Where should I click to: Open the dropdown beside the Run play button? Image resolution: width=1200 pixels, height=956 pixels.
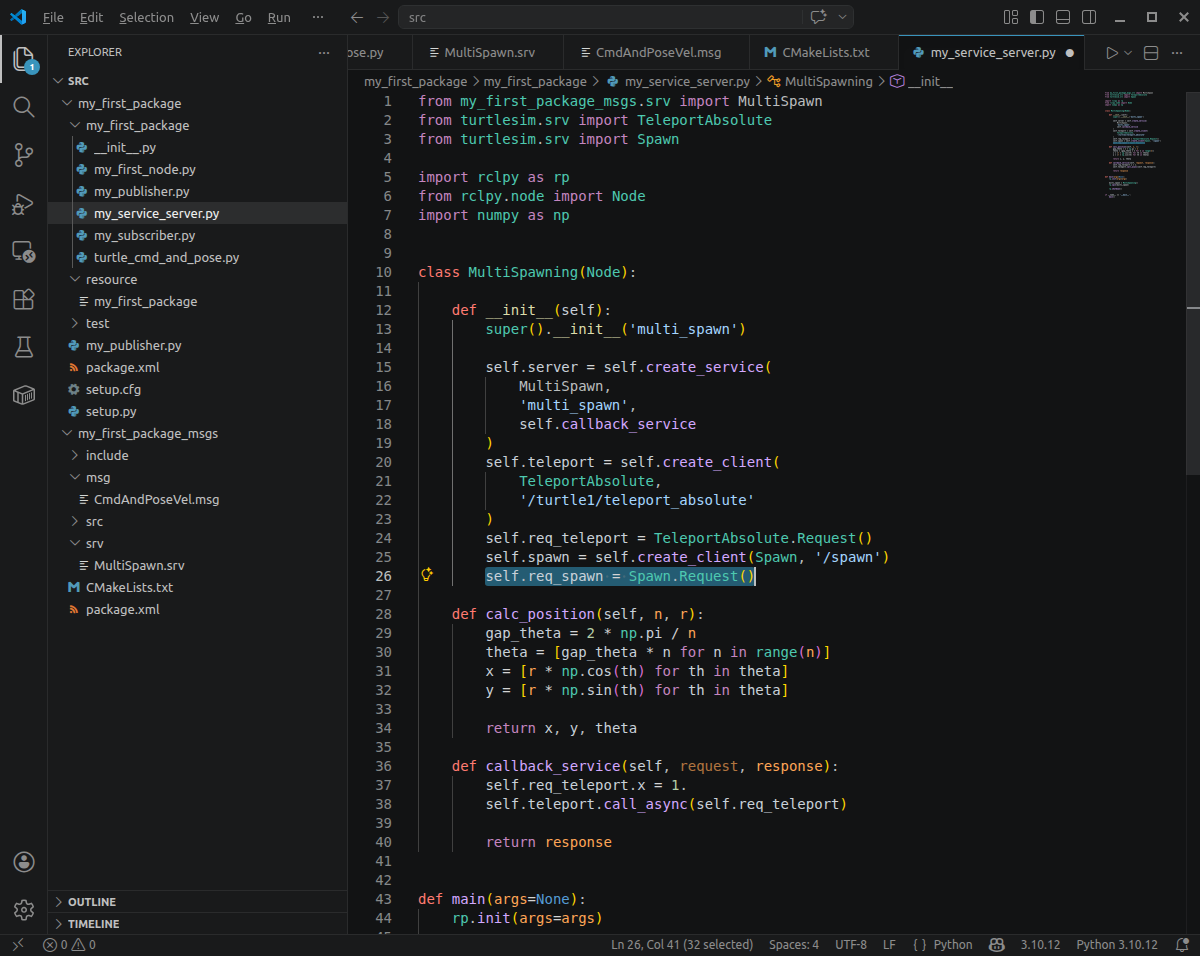point(1128,53)
